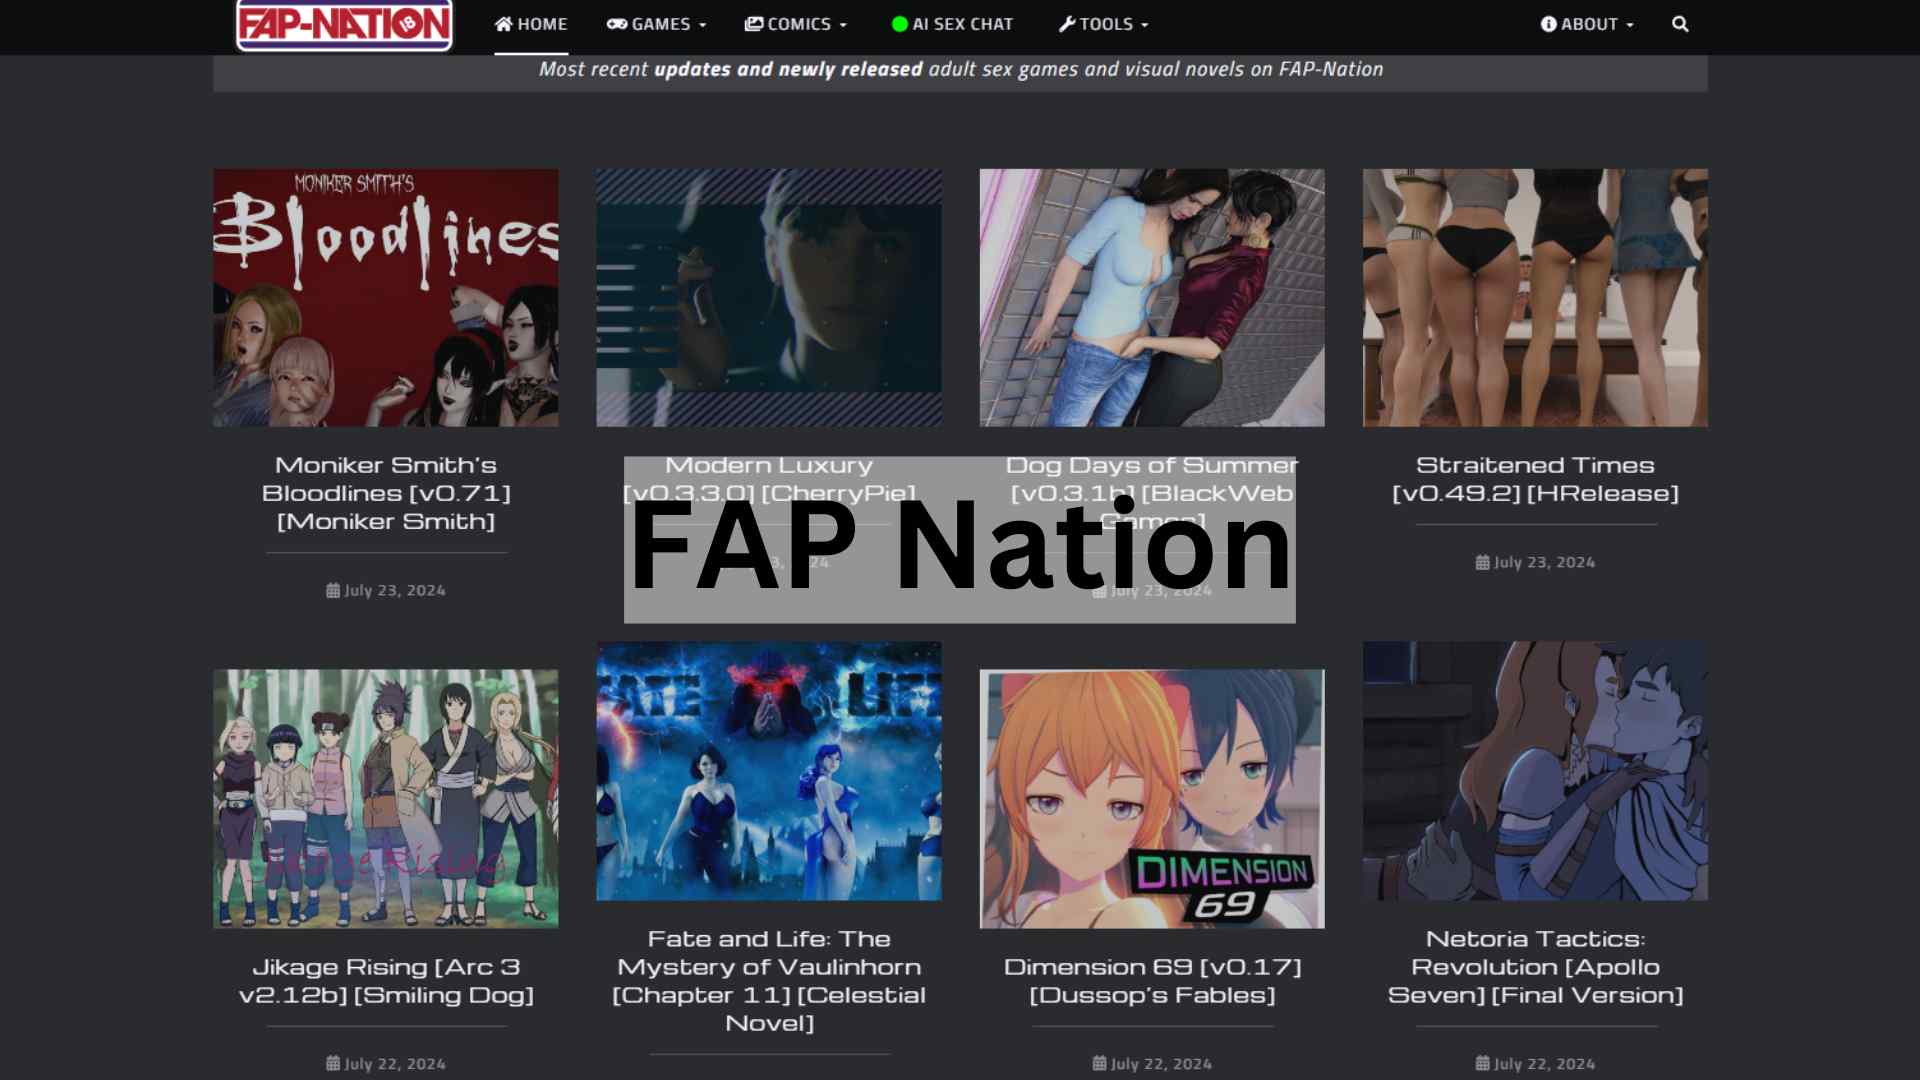Image resolution: width=1920 pixels, height=1080 pixels.
Task: Click July 23, 2024 date under Bloodlines
Action: 395,591
